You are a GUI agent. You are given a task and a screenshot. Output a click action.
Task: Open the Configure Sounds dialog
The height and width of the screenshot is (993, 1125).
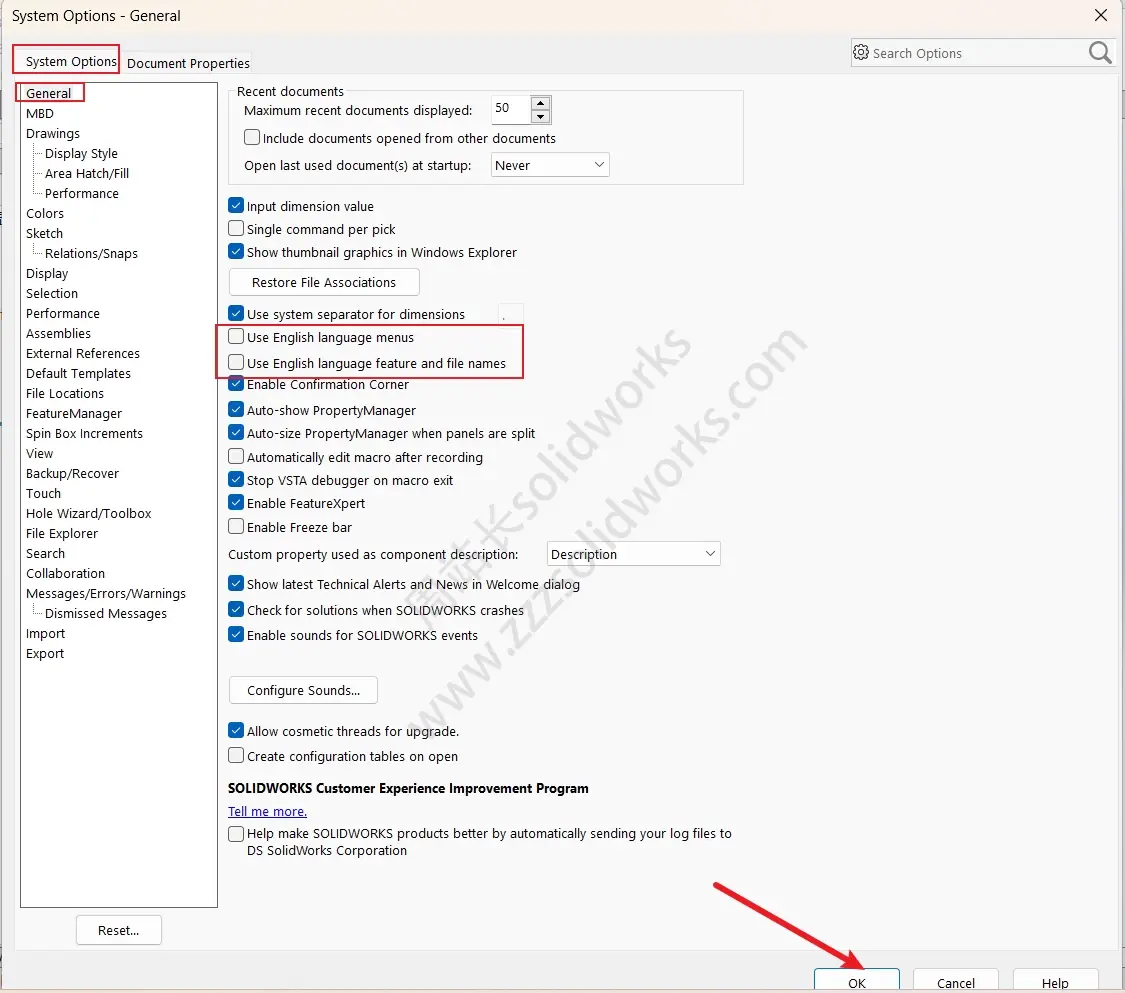[302, 690]
